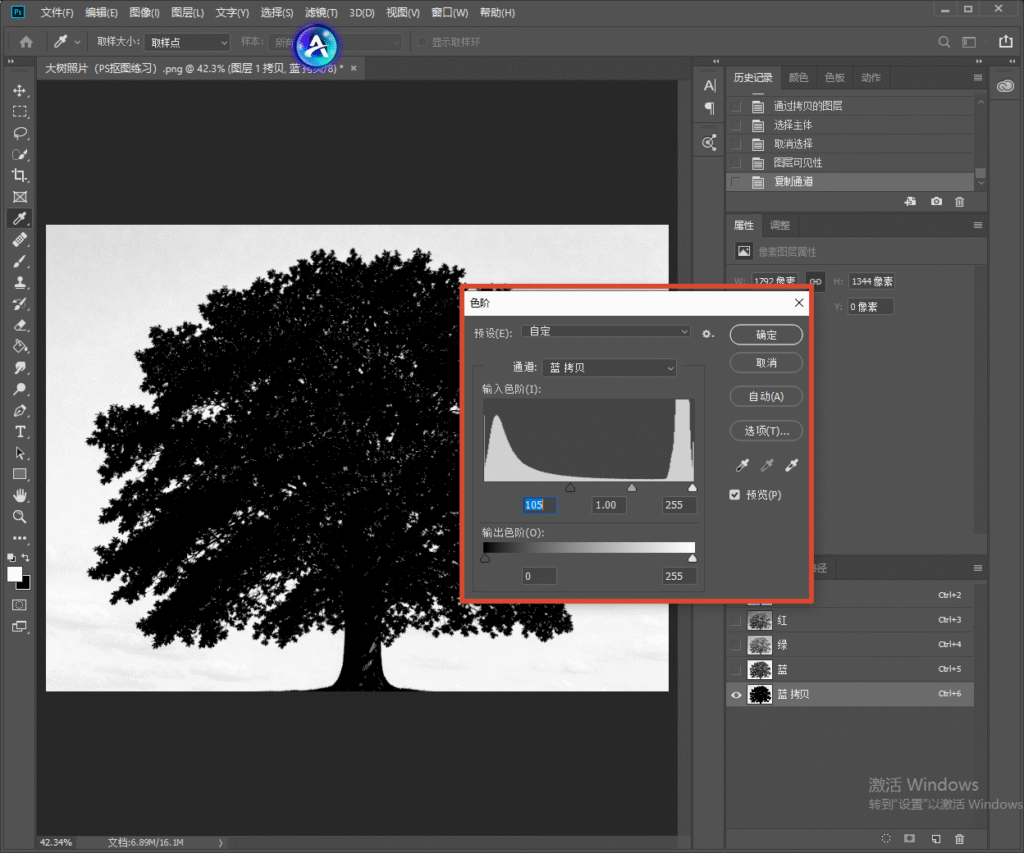Click the Home icon in options bar
Screen dimensions: 1024x853
point(26,42)
